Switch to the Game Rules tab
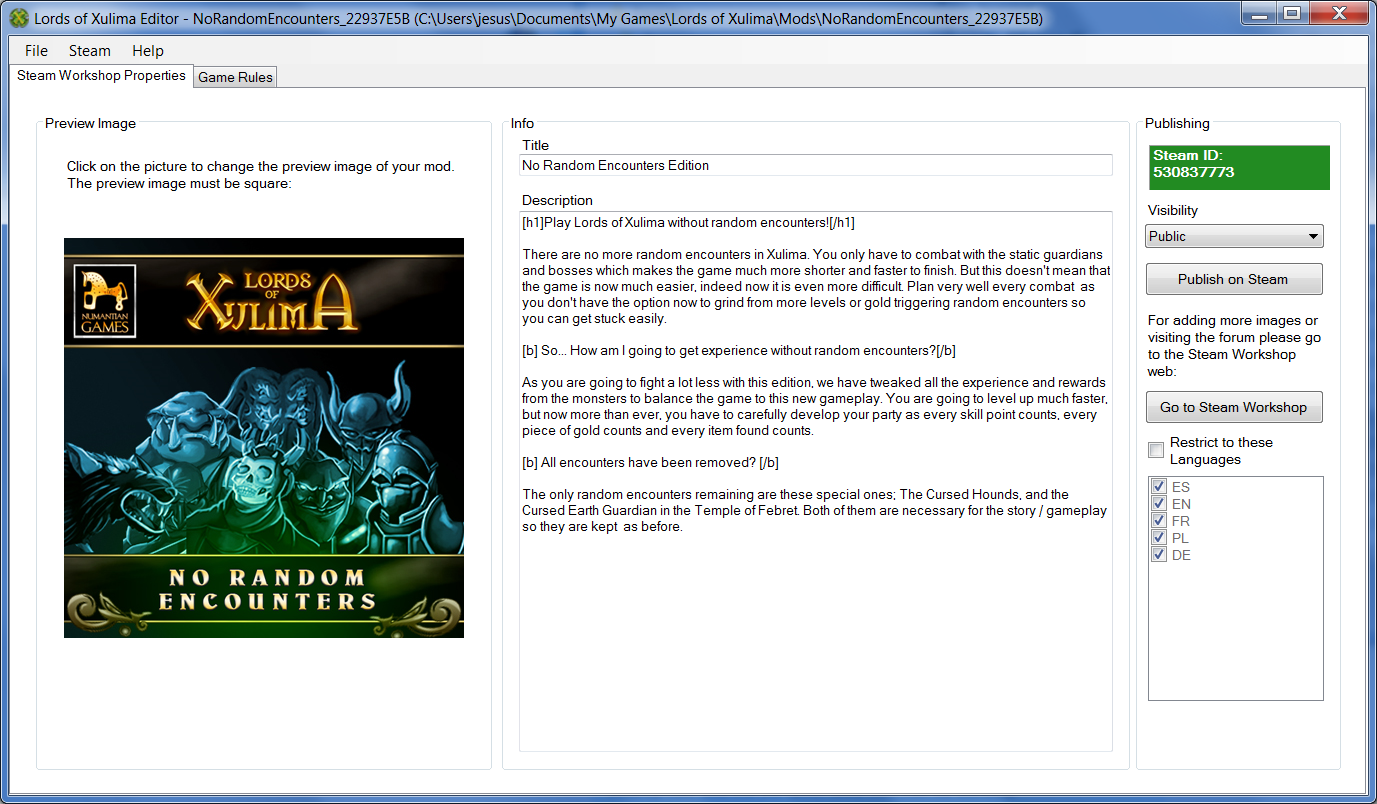 (x=235, y=77)
